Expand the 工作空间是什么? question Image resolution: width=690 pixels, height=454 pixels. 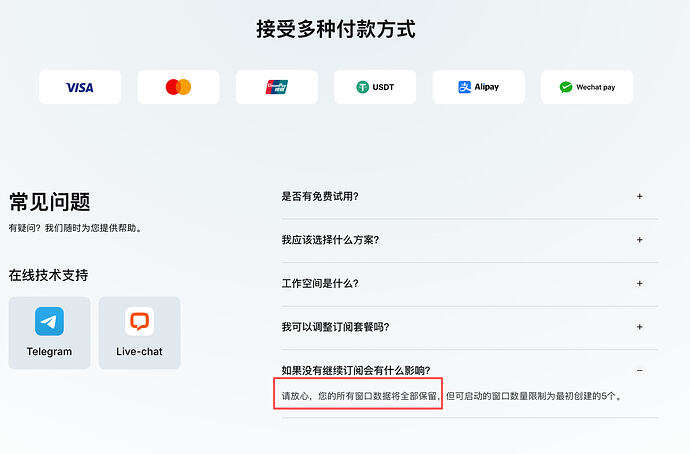470,284
